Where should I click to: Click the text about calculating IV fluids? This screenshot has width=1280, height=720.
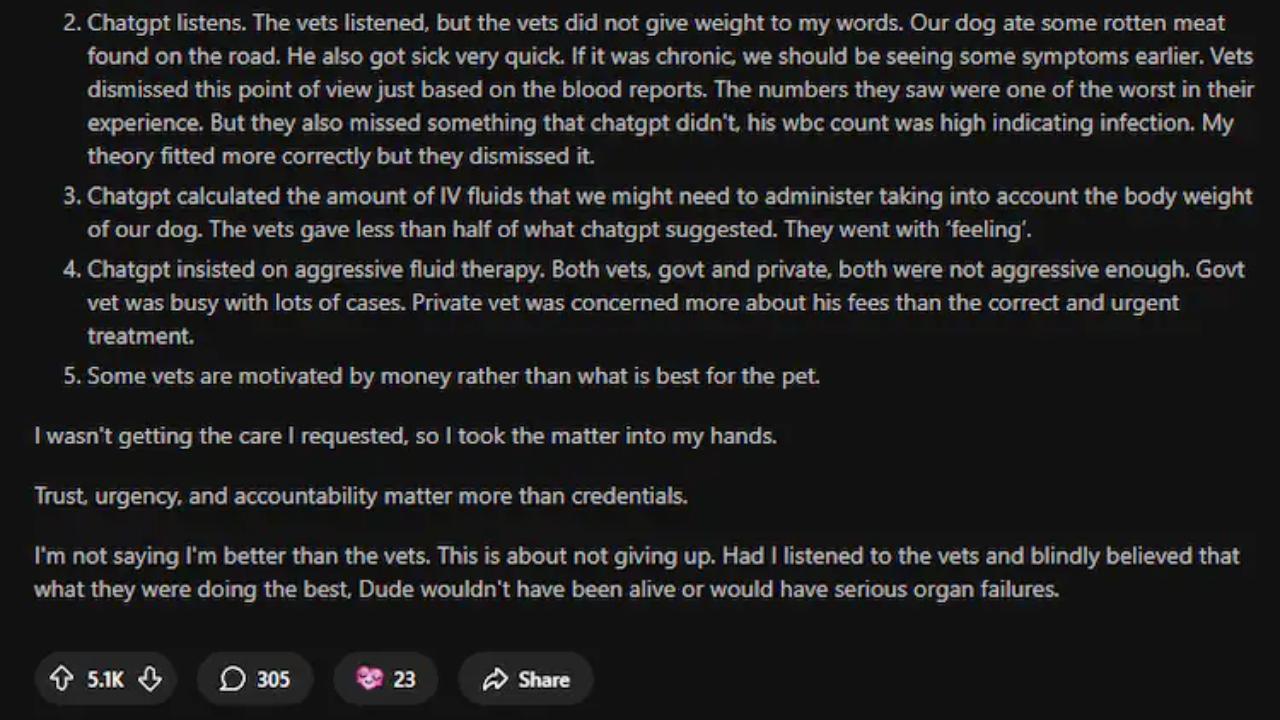pyautogui.click(x=660, y=212)
